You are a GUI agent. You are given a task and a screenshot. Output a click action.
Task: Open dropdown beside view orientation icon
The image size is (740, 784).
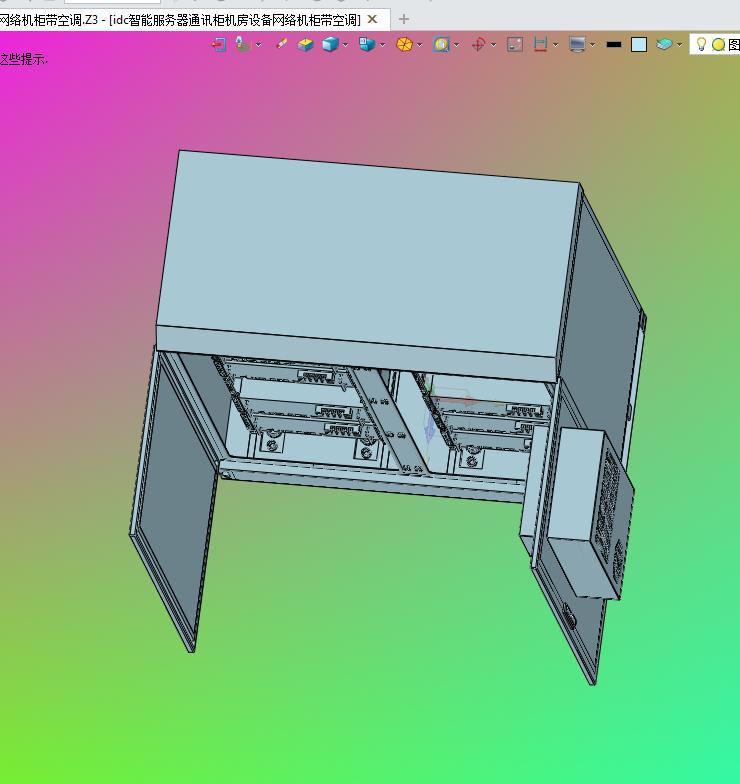tap(382, 45)
